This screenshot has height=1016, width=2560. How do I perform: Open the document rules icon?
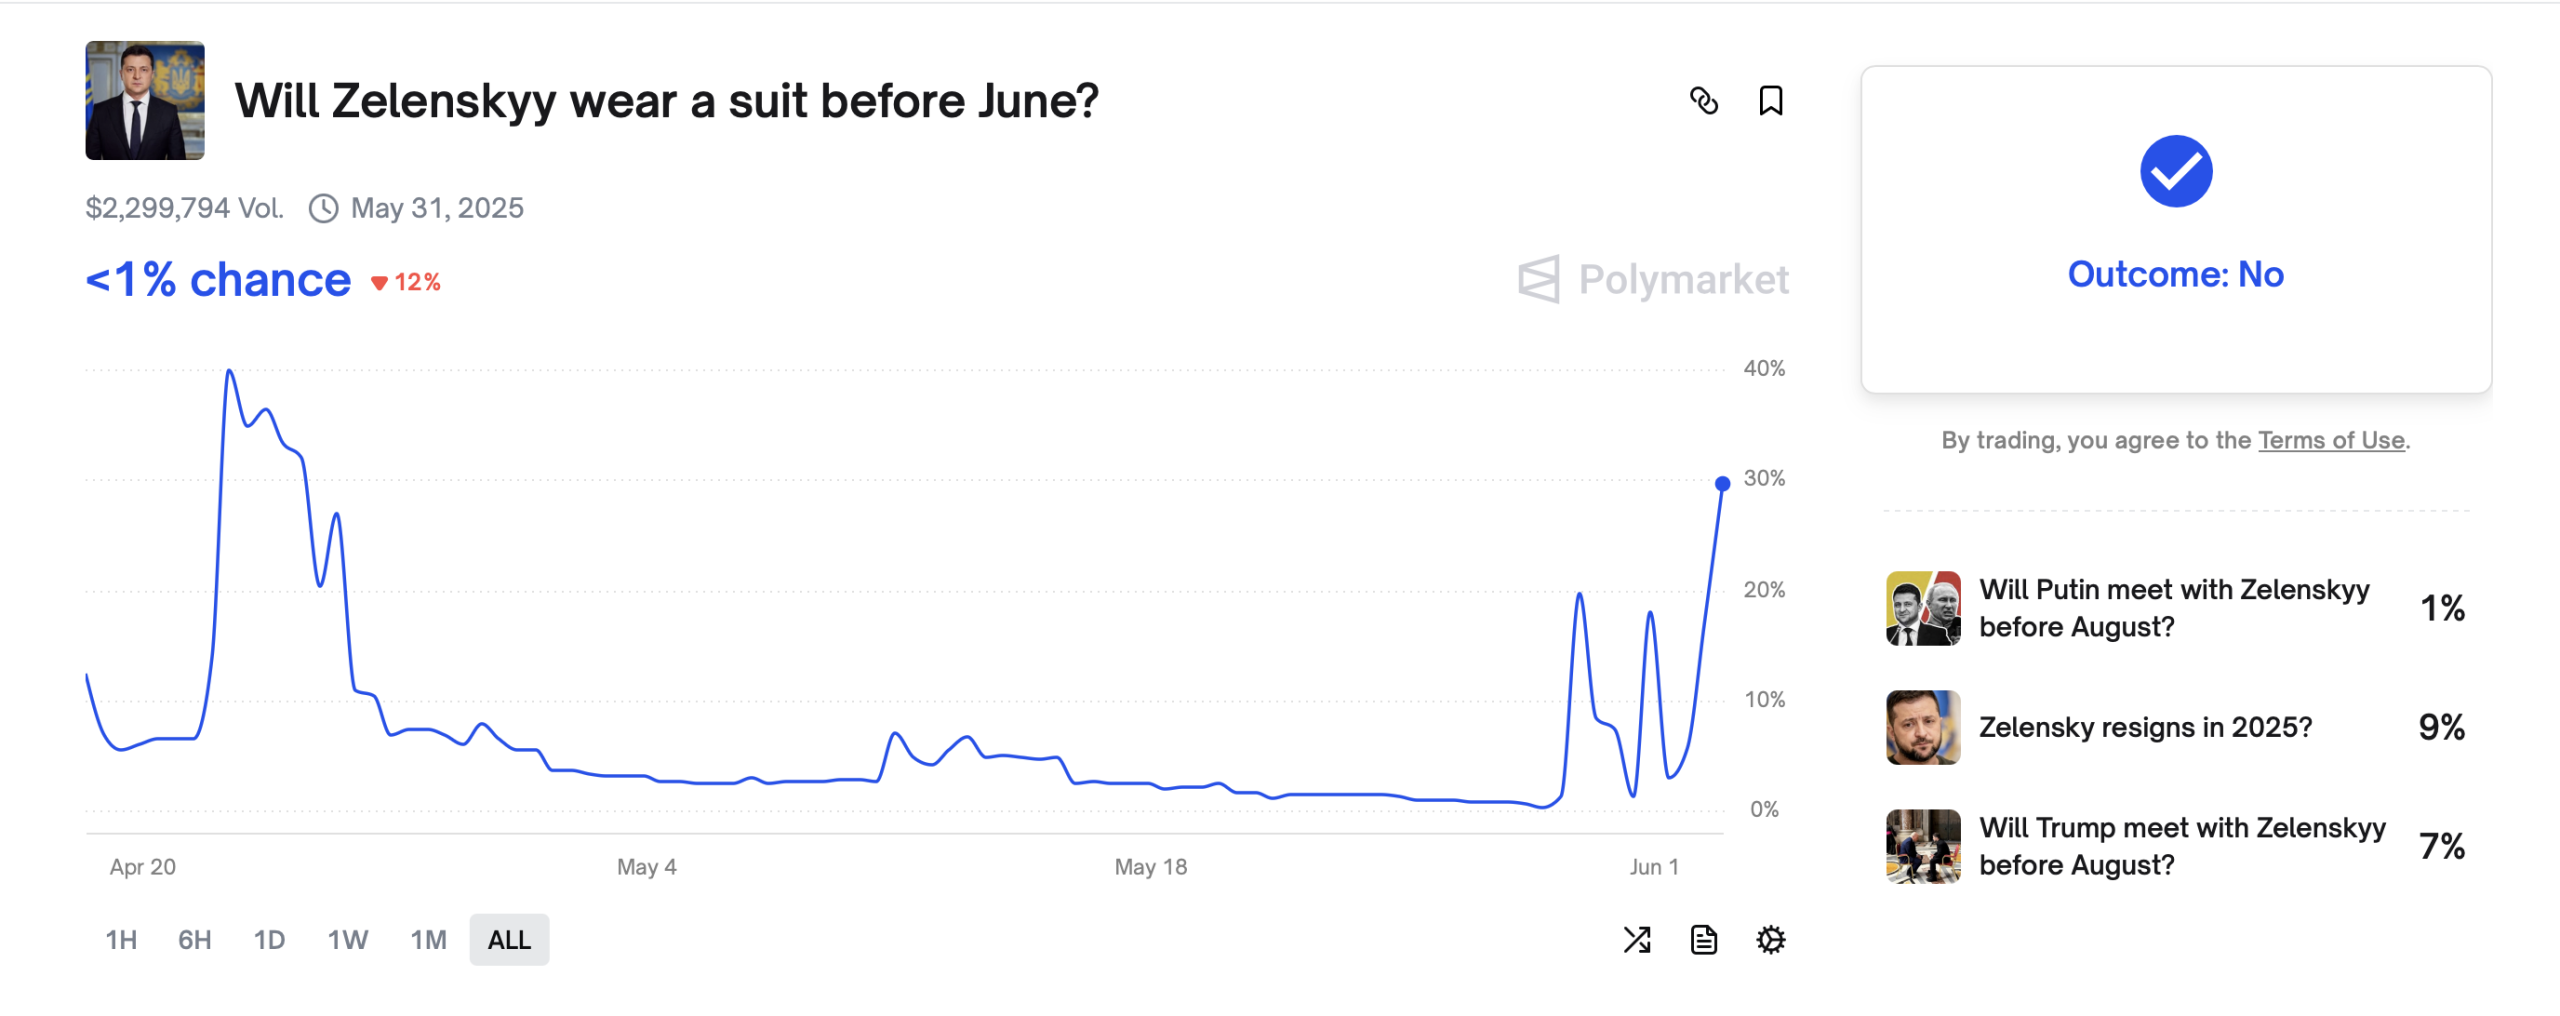point(1704,939)
